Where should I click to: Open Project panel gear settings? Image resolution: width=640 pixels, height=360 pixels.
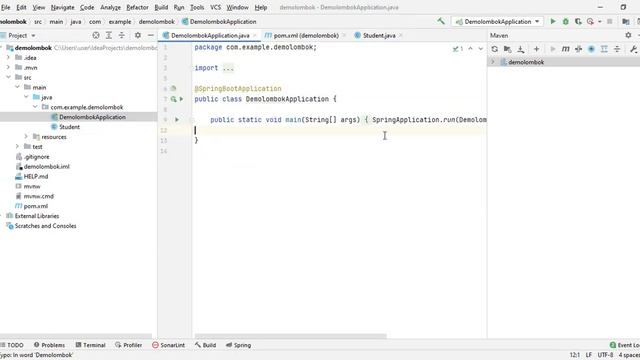138,36
